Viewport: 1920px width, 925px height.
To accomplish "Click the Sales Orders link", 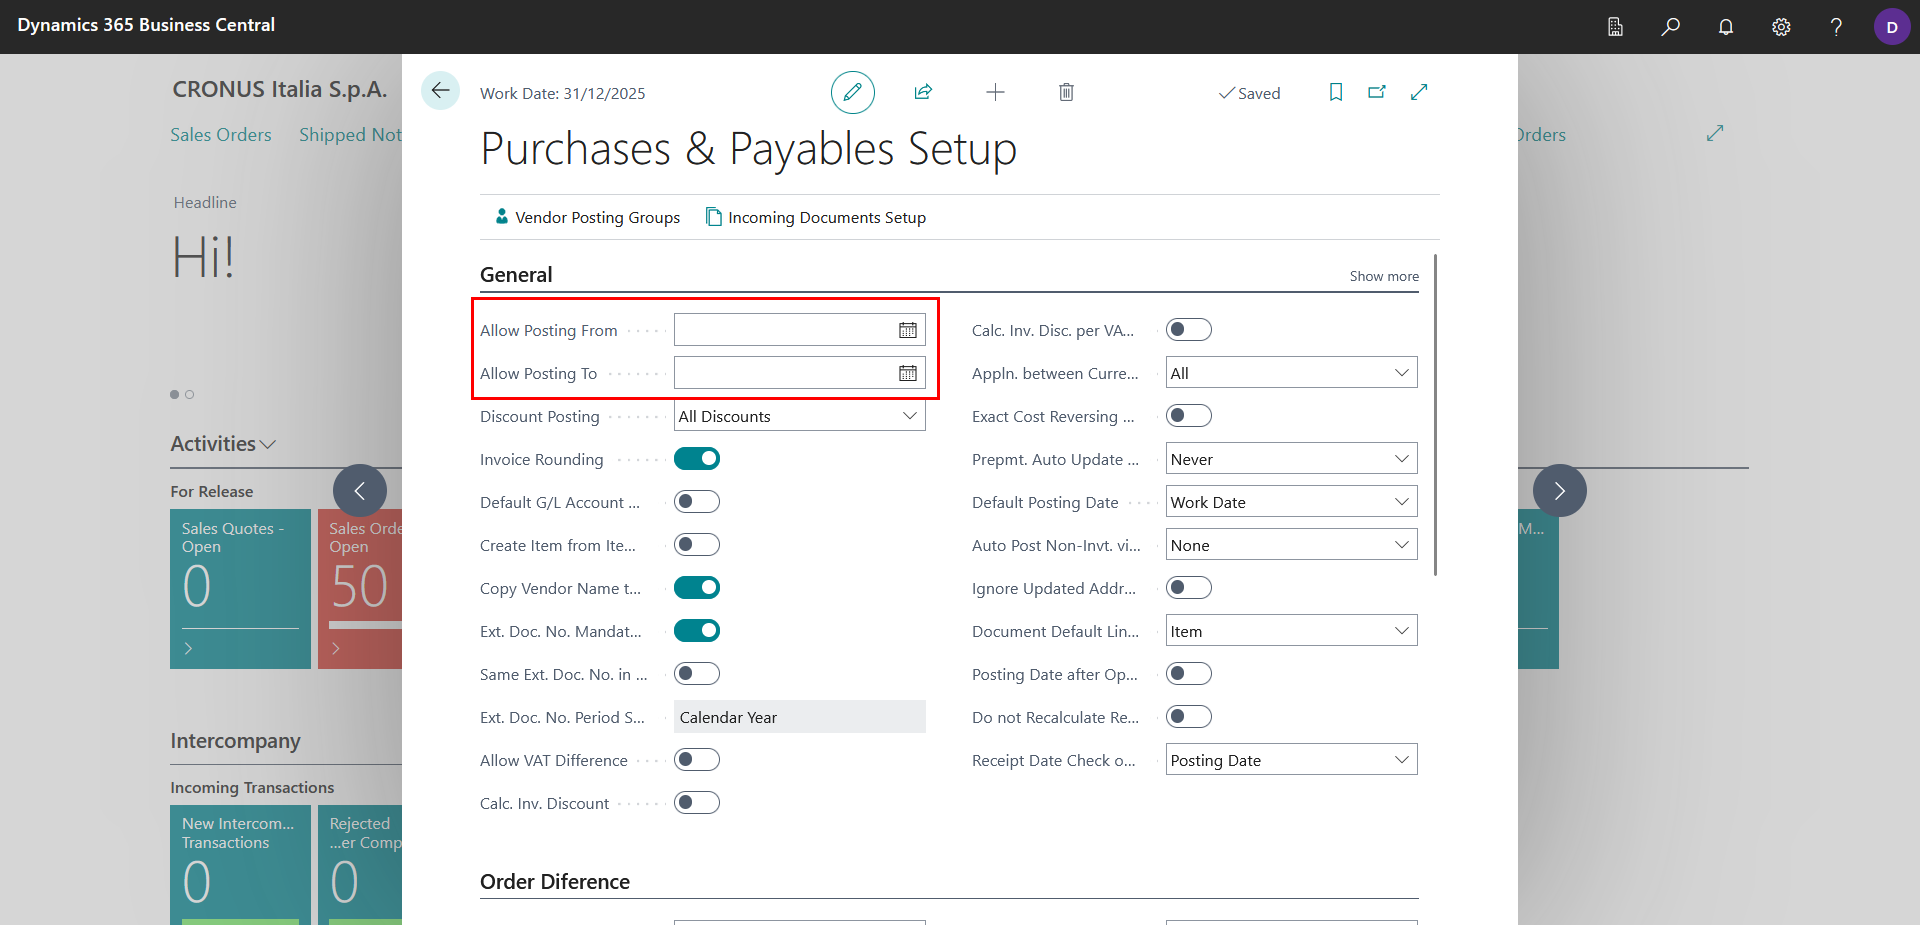I will click(221, 135).
